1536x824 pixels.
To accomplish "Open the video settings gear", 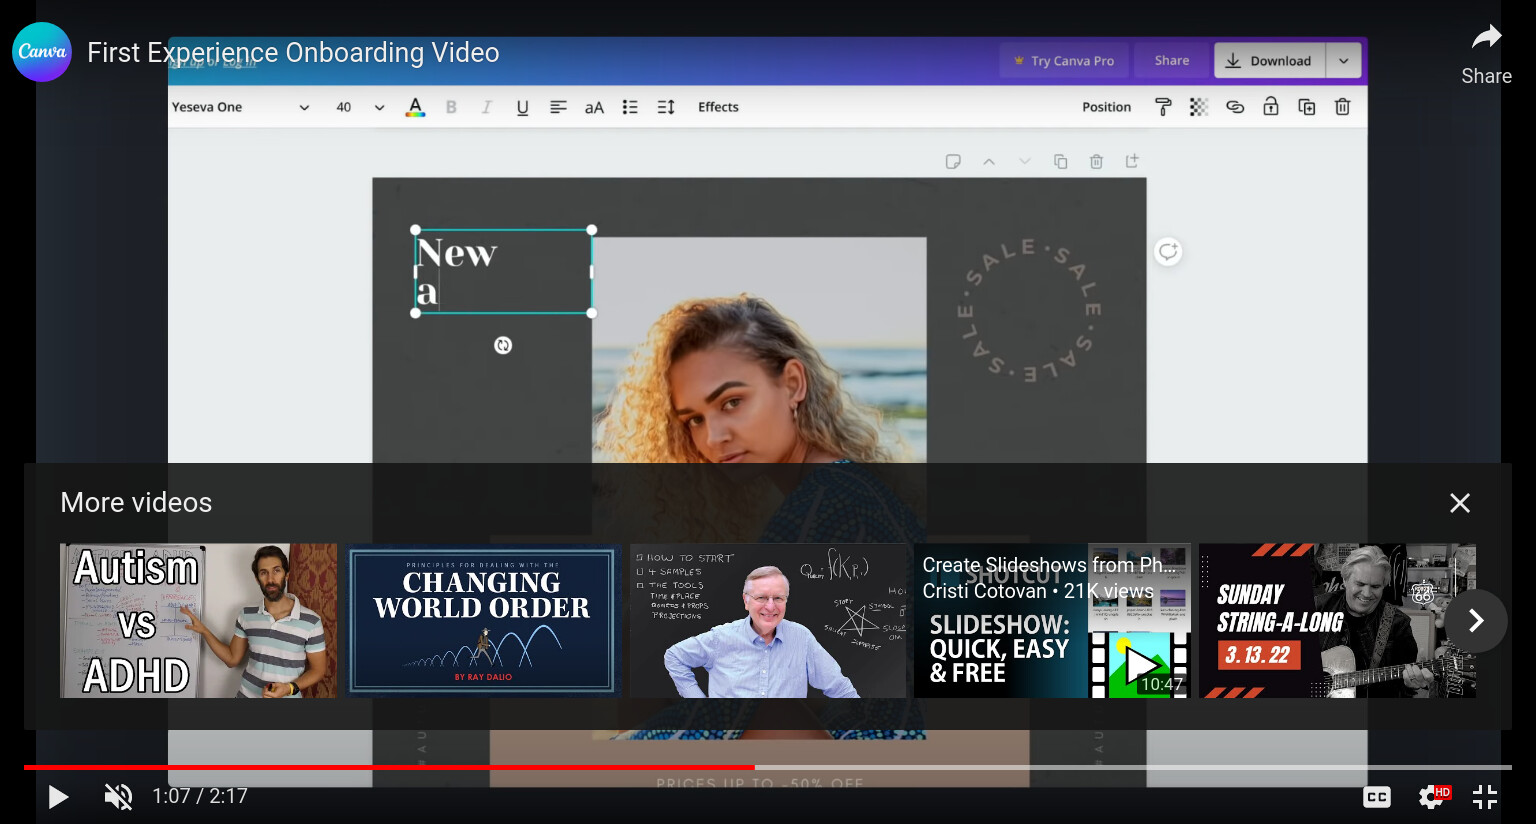I will click(x=1433, y=796).
